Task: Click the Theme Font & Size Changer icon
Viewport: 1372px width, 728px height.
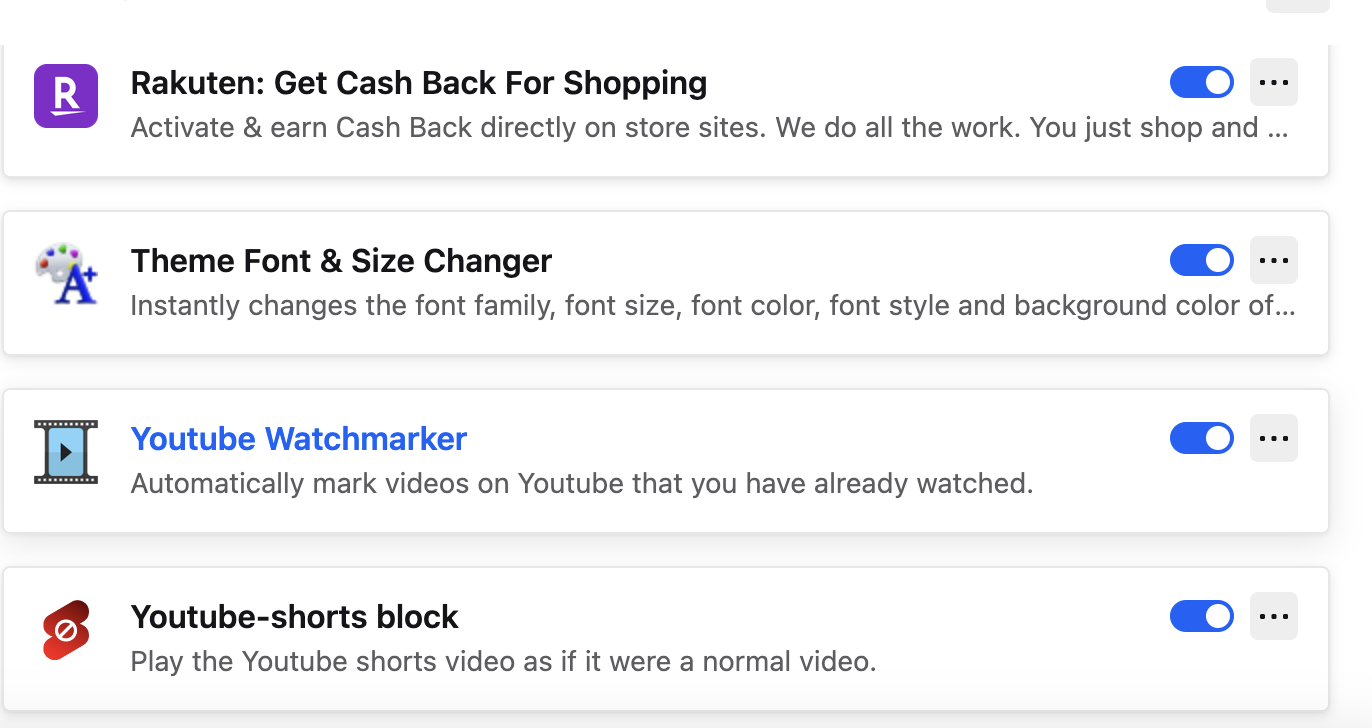Action: click(66, 274)
